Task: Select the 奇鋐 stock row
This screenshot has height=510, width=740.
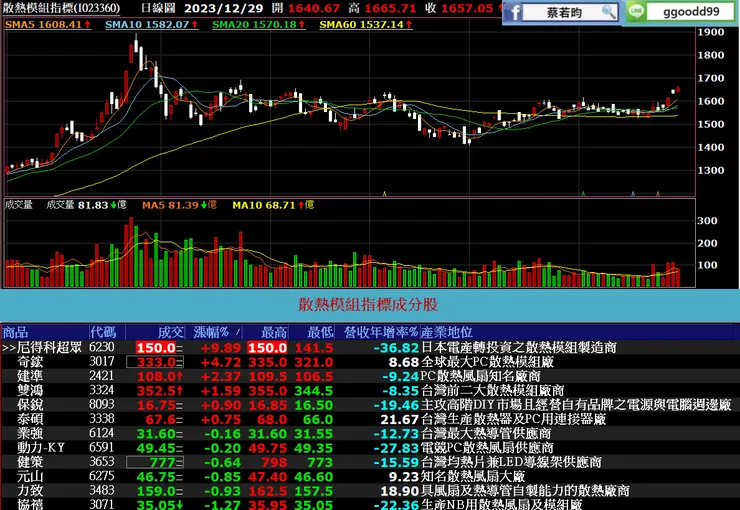Action: click(x=370, y=362)
